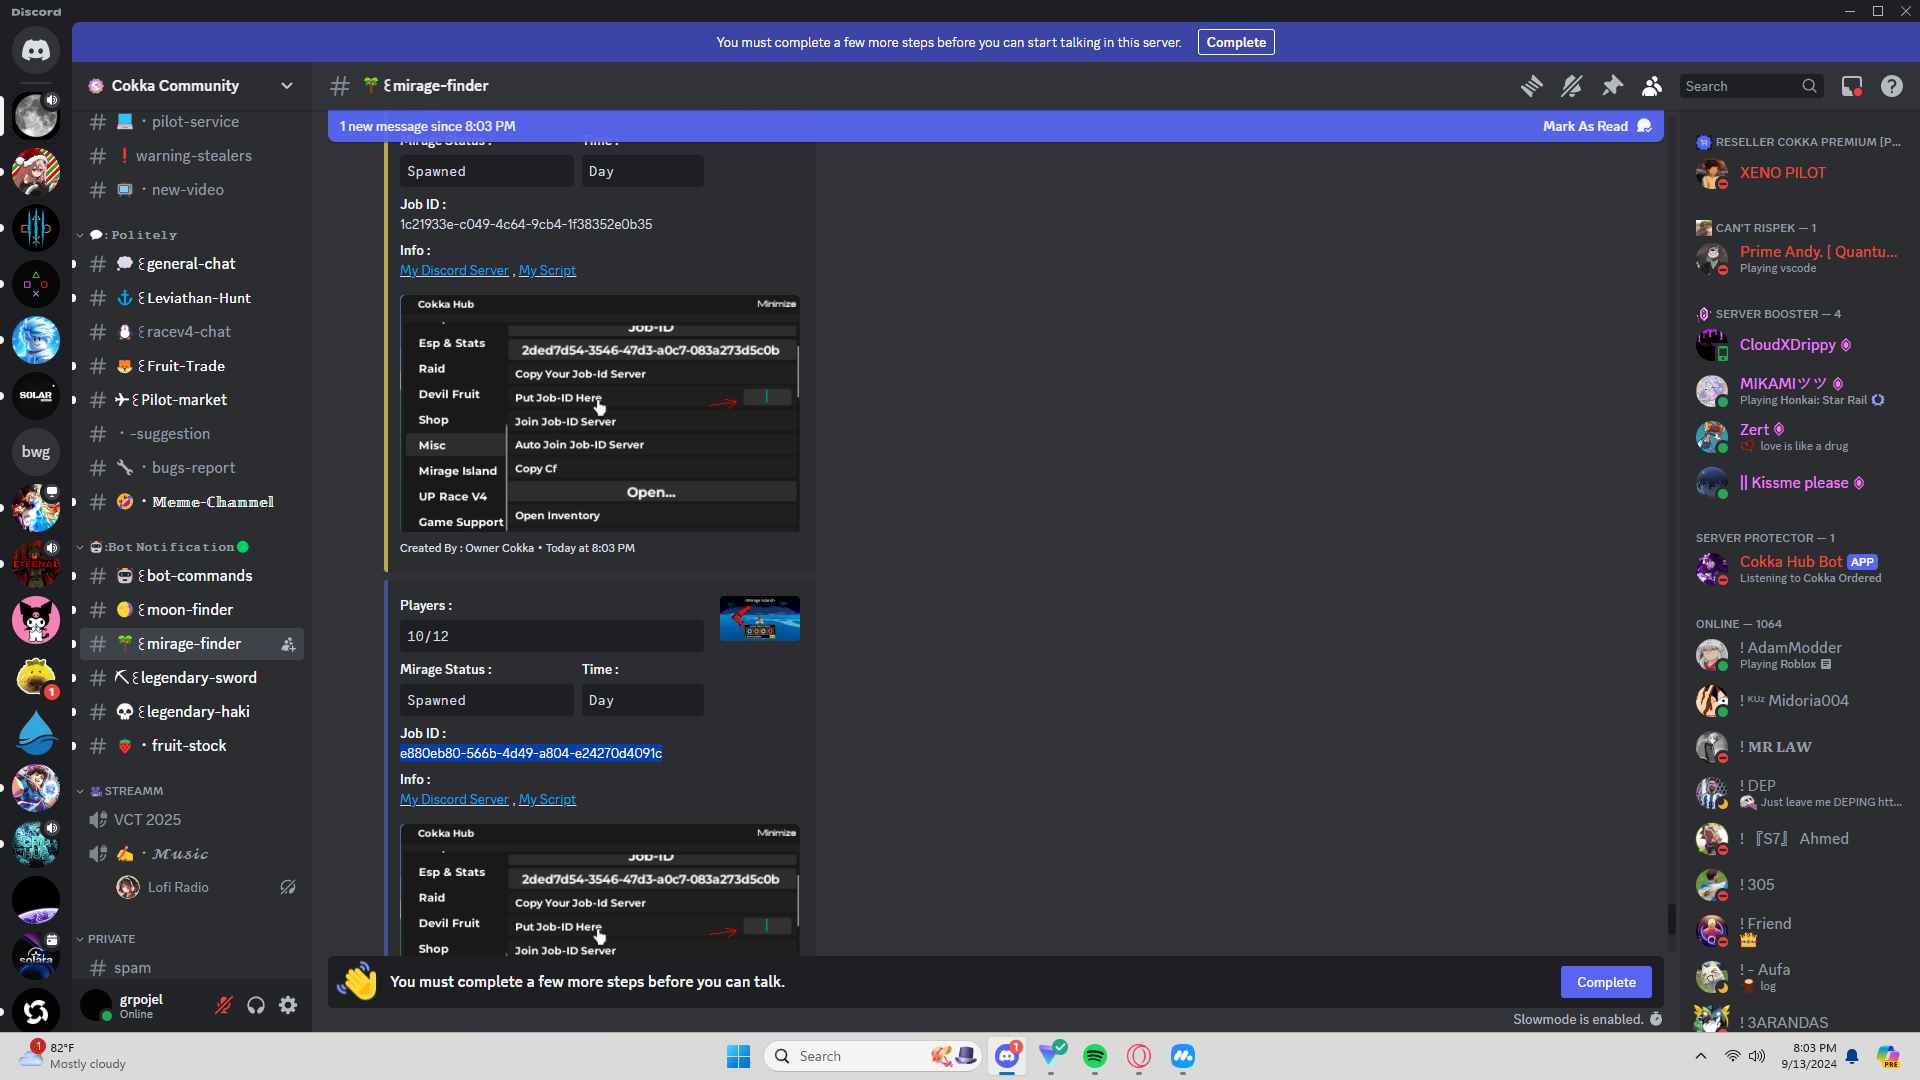Open first Cokka Hub screenshot image
The width and height of the screenshot is (1920, 1080).
tap(600, 413)
